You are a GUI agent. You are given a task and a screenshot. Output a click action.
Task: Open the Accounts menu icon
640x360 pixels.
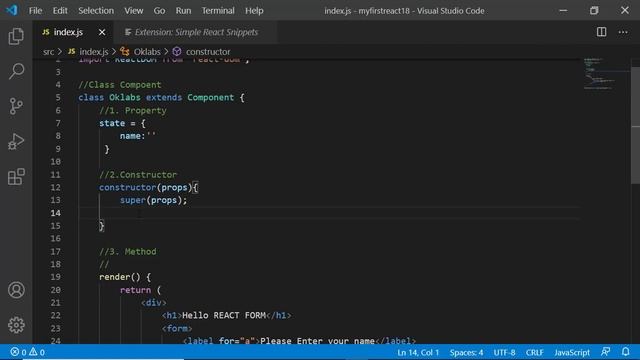(x=16, y=290)
